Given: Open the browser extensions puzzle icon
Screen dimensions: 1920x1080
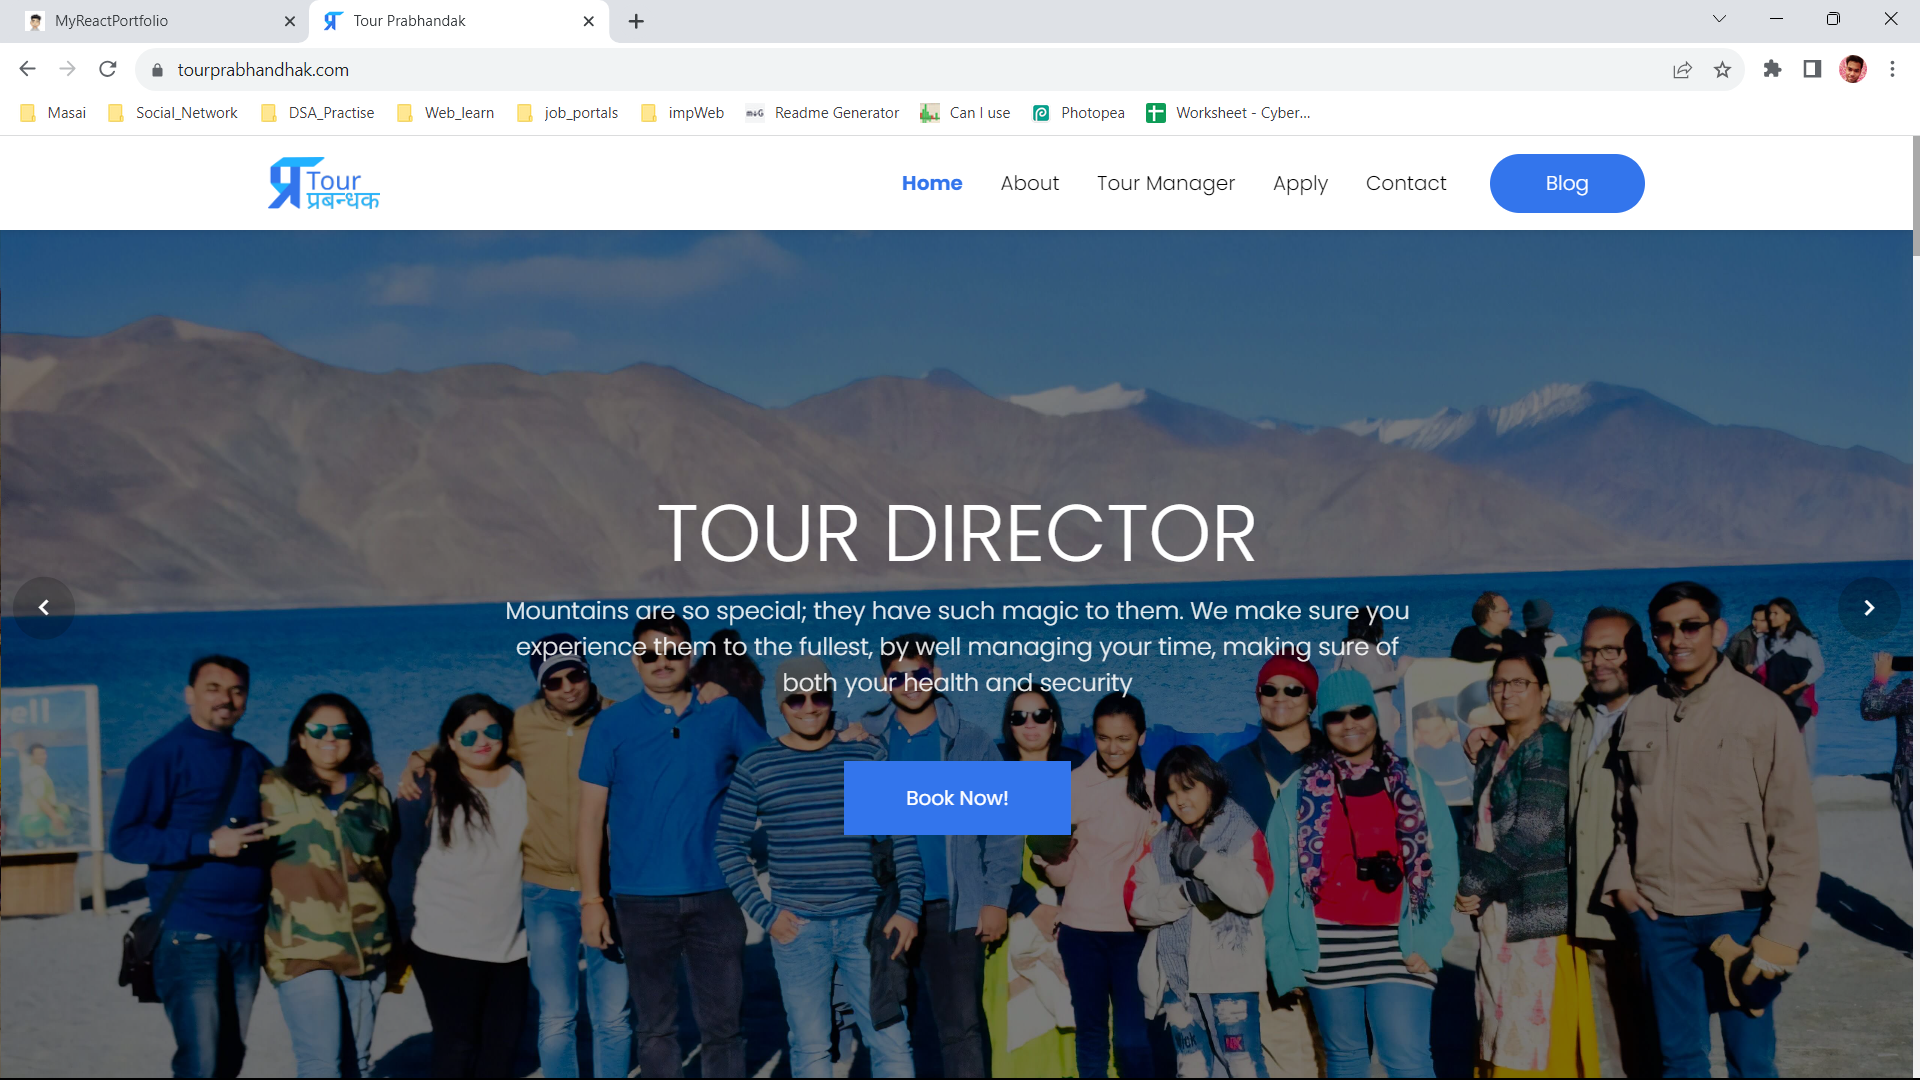Looking at the screenshot, I should (x=1772, y=70).
